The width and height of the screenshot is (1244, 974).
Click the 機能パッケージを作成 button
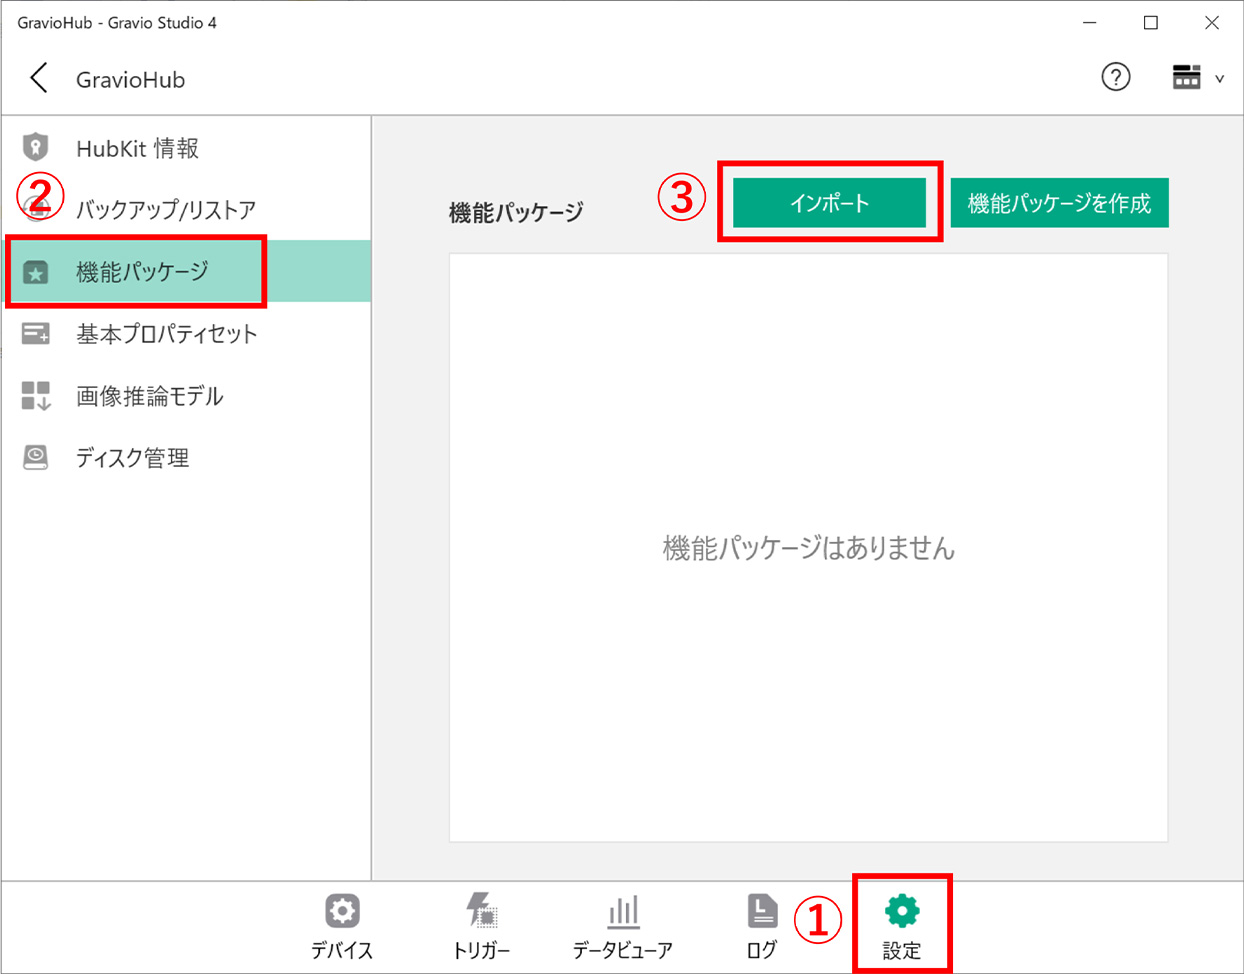tap(1059, 203)
